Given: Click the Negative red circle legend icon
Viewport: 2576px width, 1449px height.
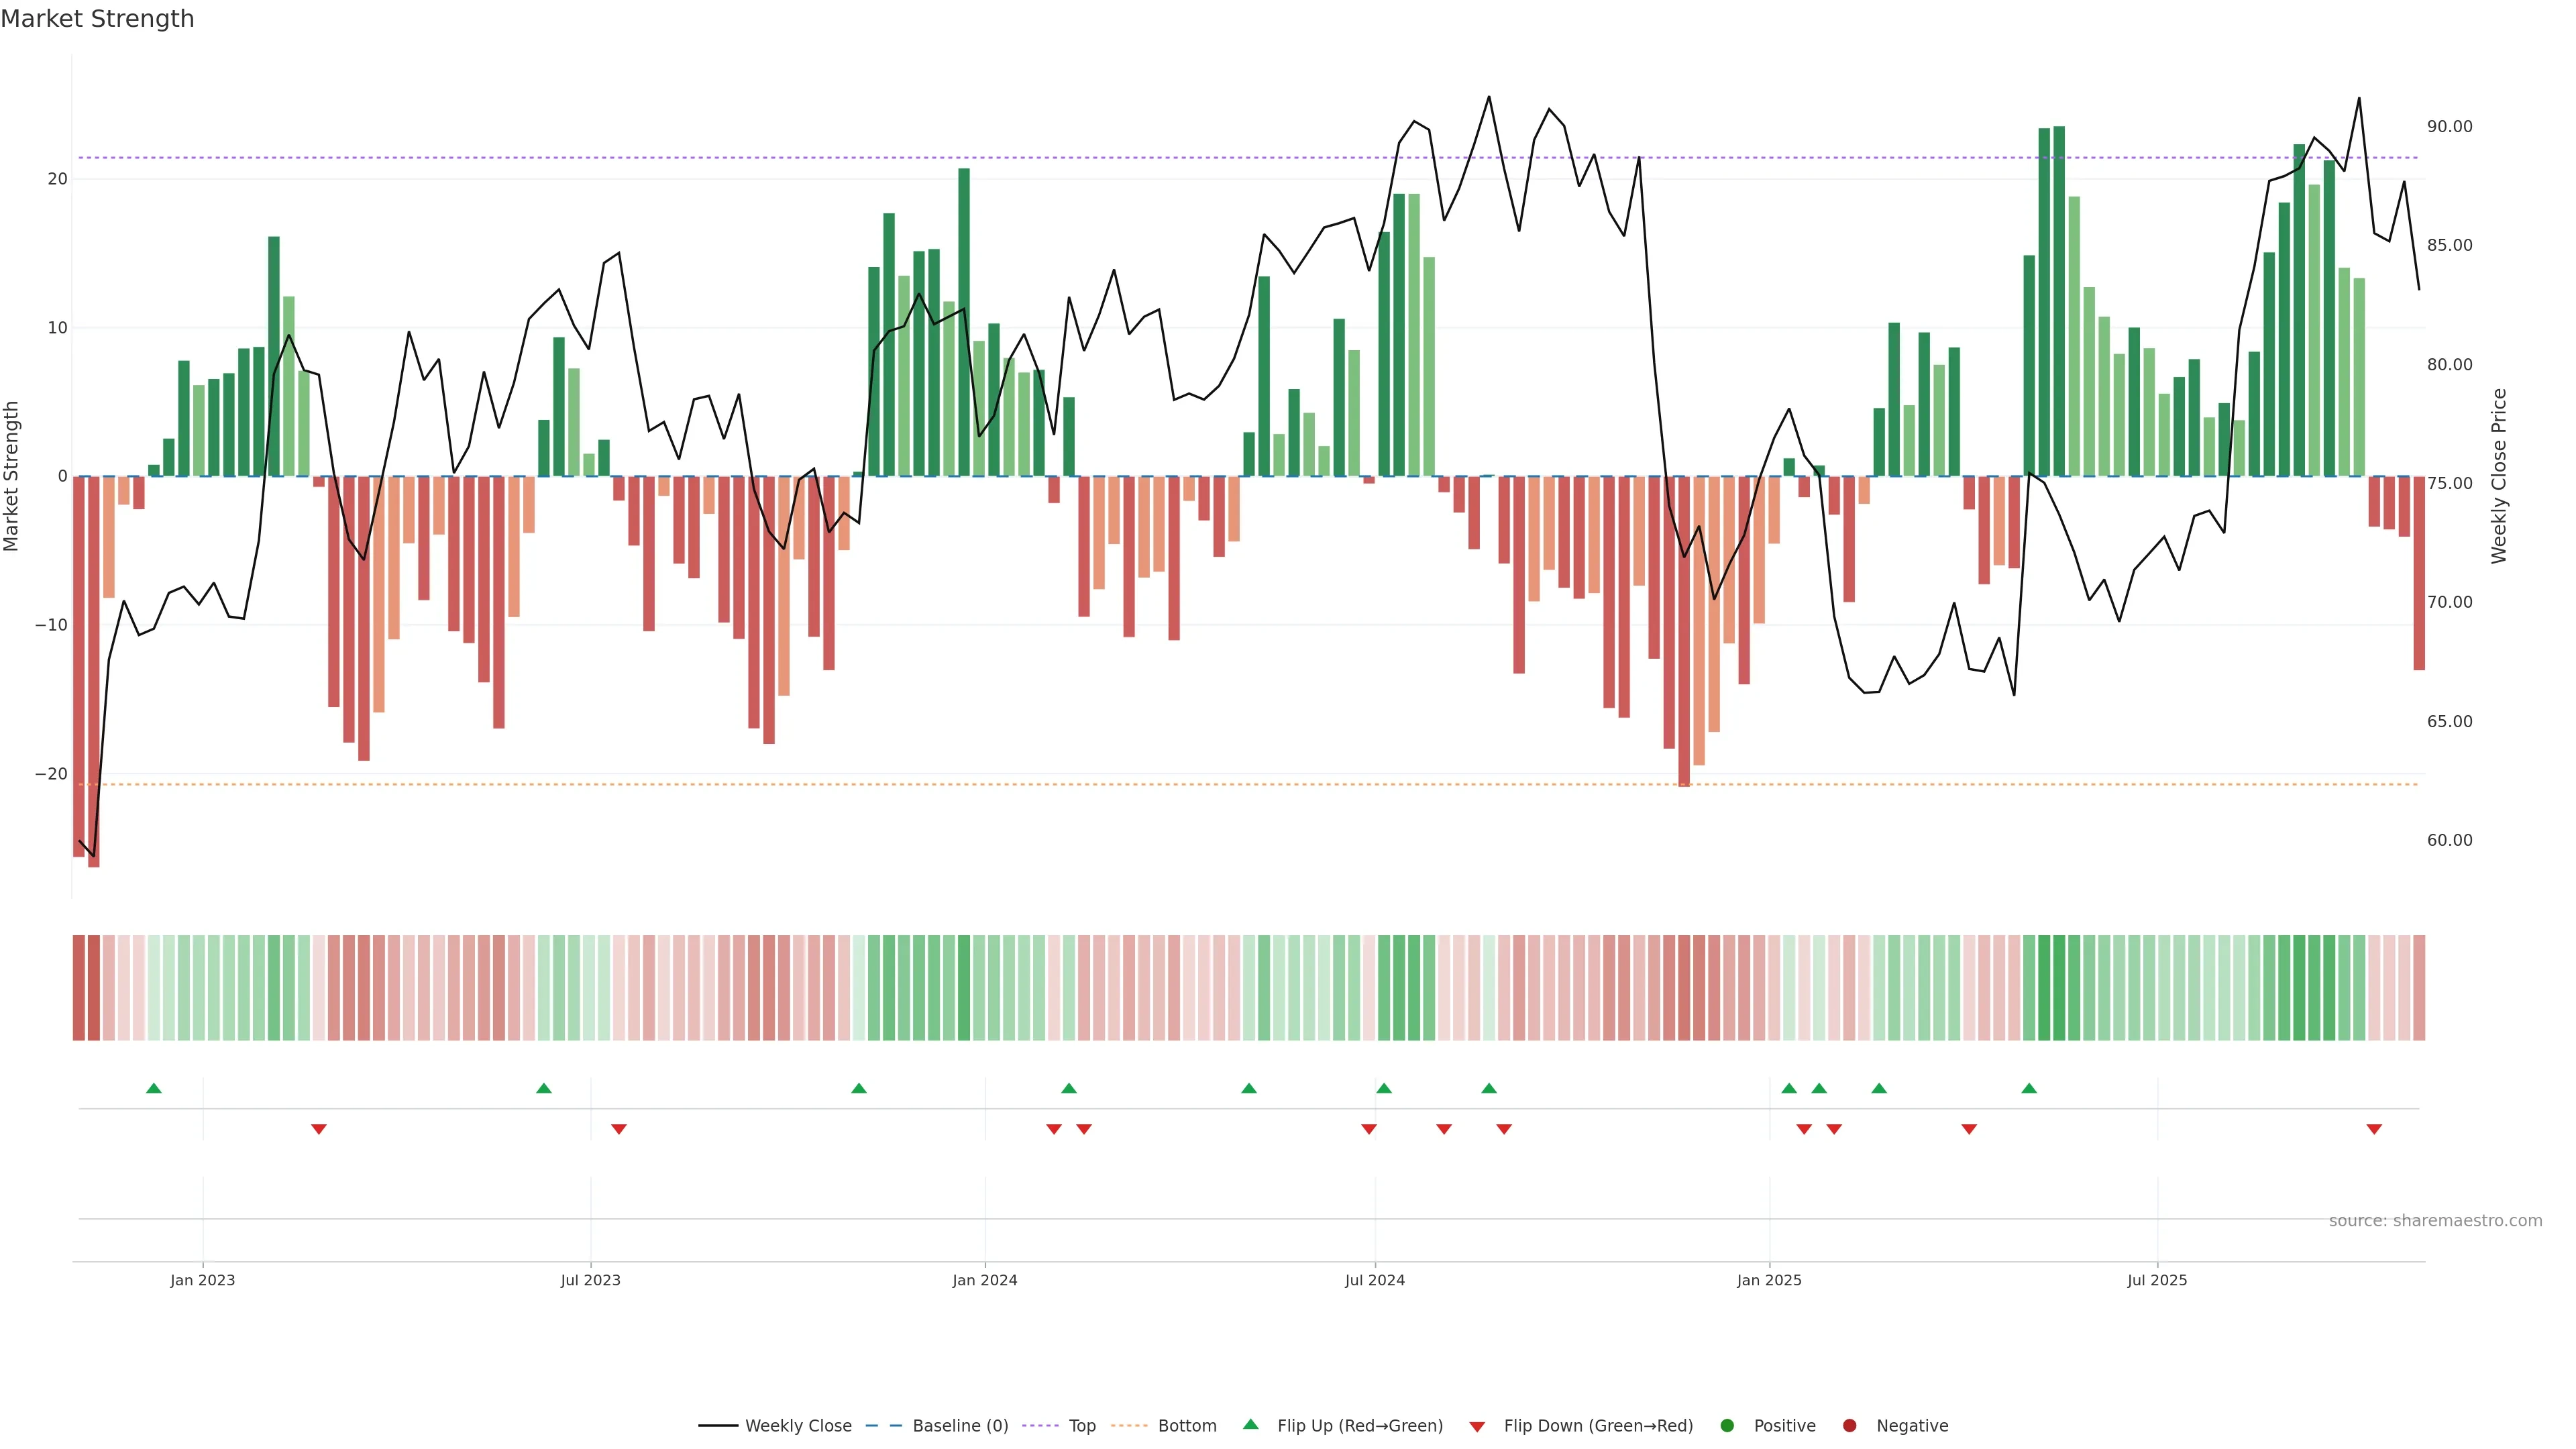Looking at the screenshot, I should pyautogui.click(x=1849, y=1426).
